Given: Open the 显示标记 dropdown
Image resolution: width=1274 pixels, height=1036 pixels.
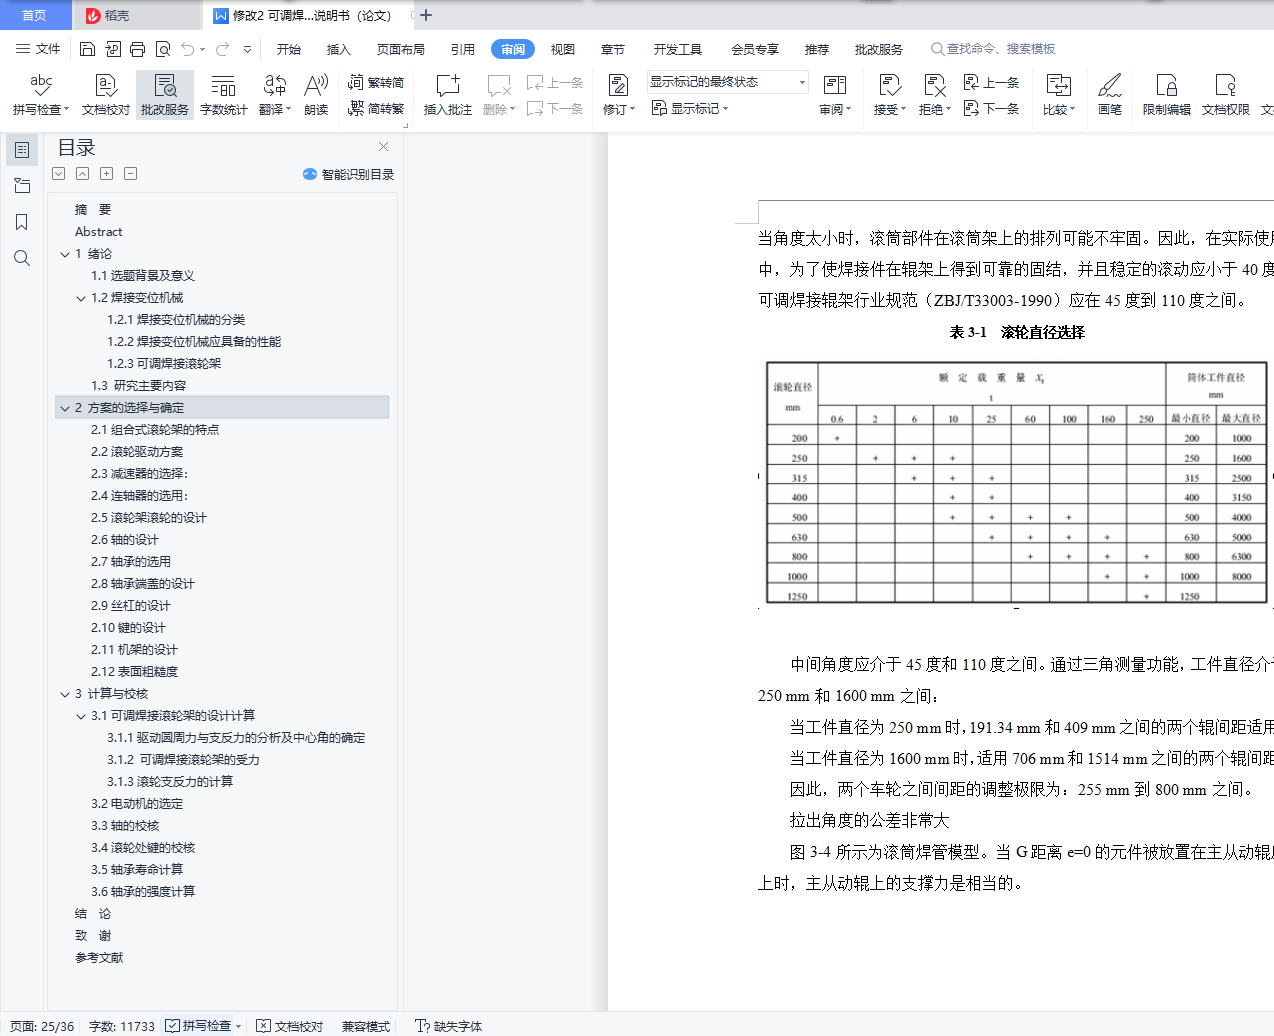Looking at the screenshot, I should [690, 108].
